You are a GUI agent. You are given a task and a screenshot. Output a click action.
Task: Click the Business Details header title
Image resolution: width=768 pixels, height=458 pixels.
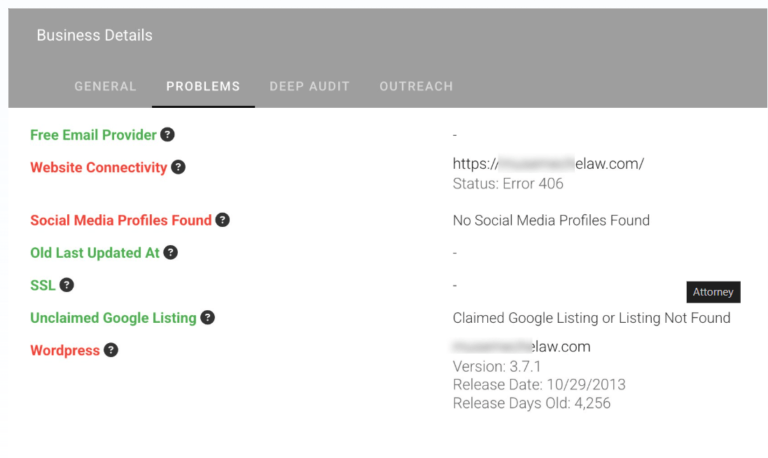(x=95, y=35)
